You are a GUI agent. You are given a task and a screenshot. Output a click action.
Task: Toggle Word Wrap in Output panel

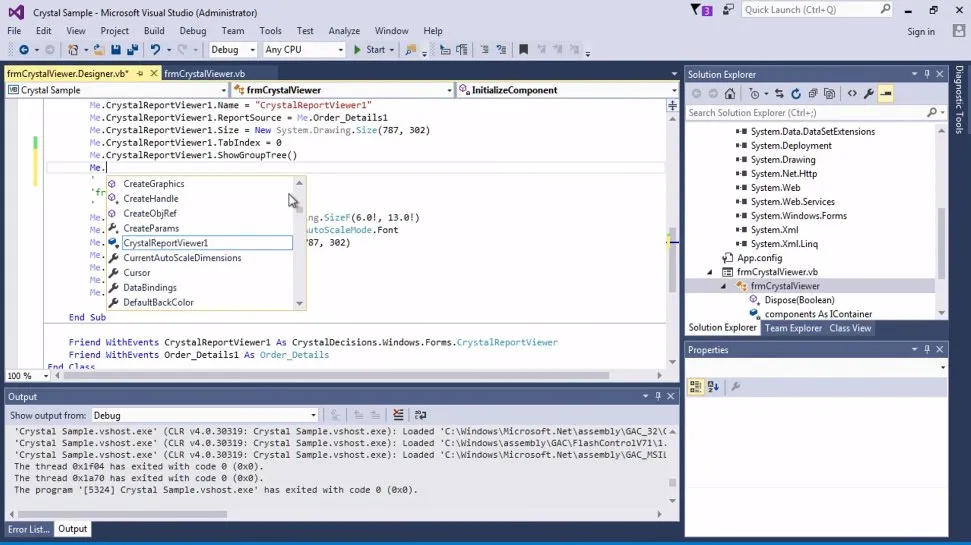421,415
